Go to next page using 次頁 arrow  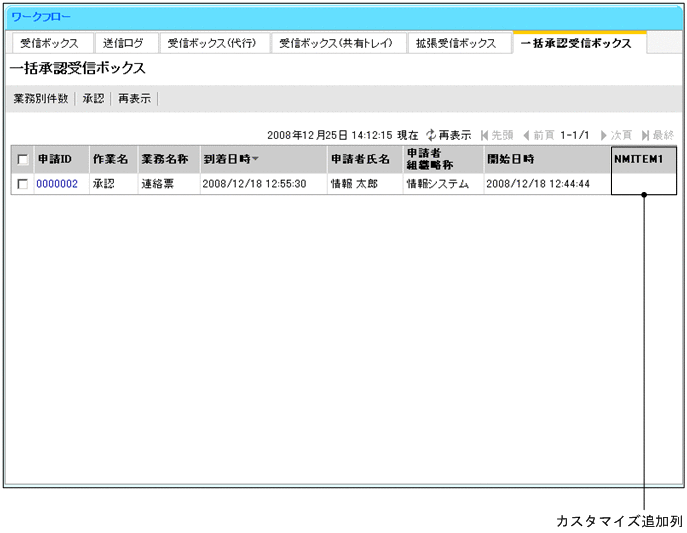(x=604, y=134)
